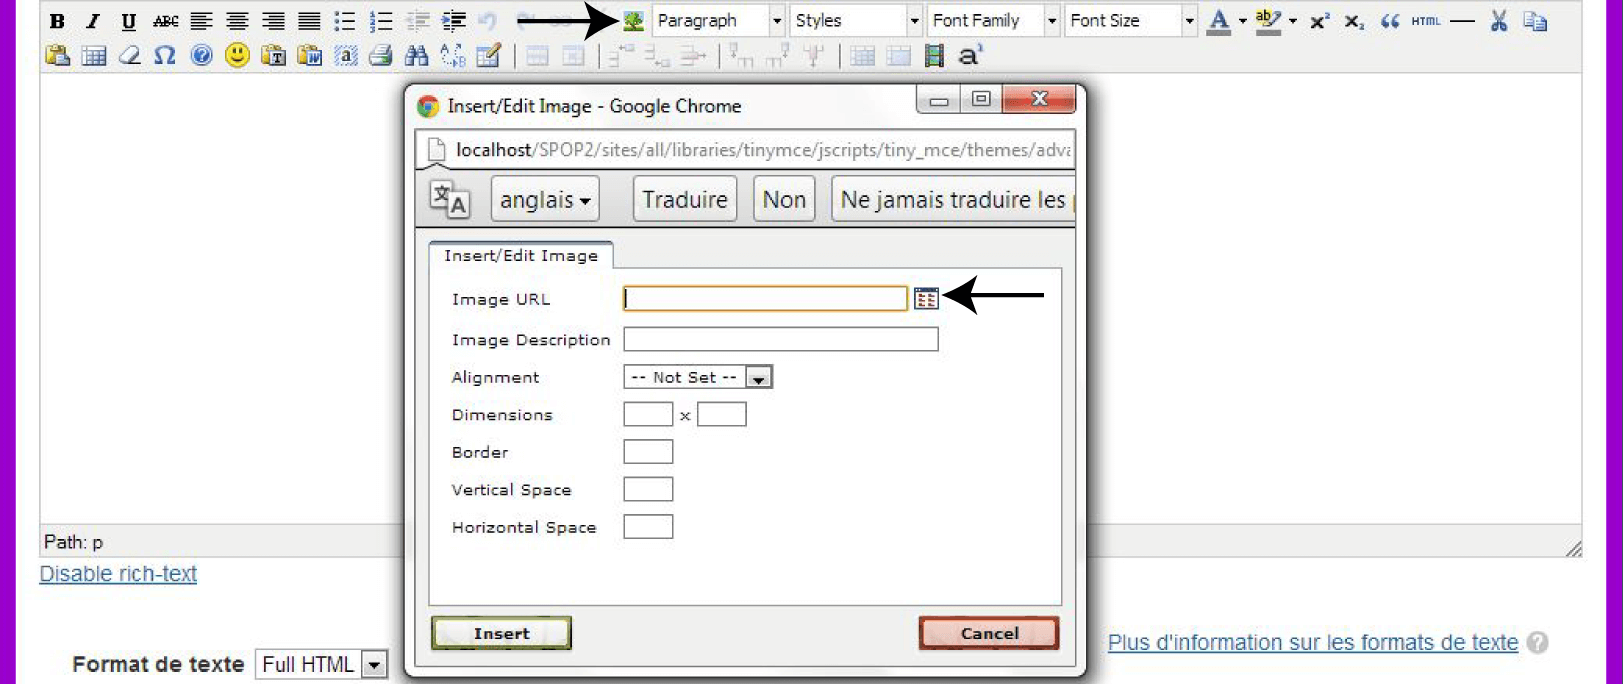Click the binoculars find icon
Screen dimensions: 1623x684
[x=416, y=56]
